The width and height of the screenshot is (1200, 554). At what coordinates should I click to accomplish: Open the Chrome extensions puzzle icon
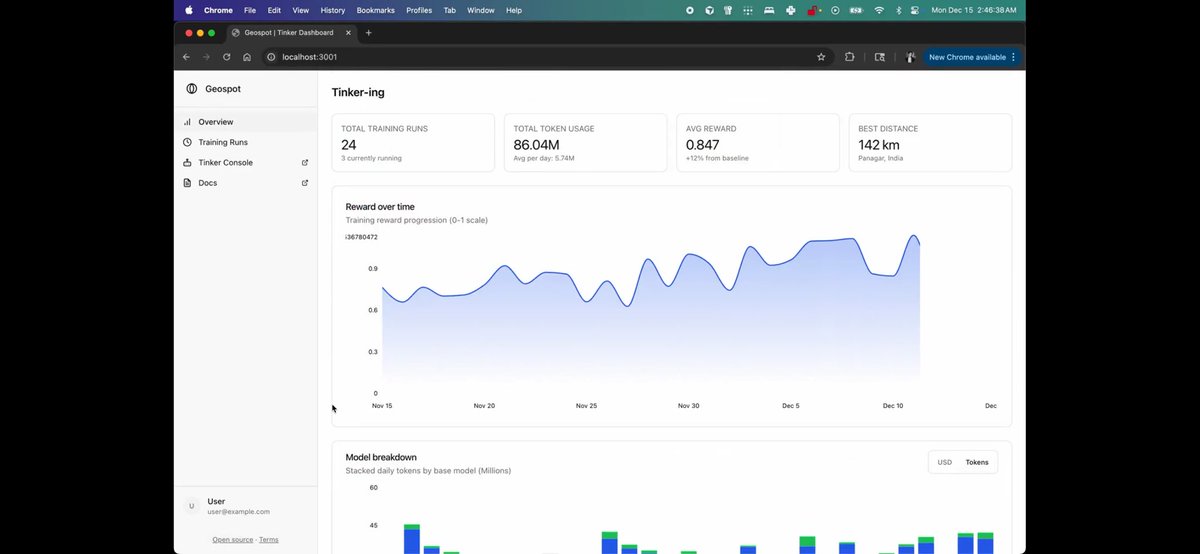(850, 57)
